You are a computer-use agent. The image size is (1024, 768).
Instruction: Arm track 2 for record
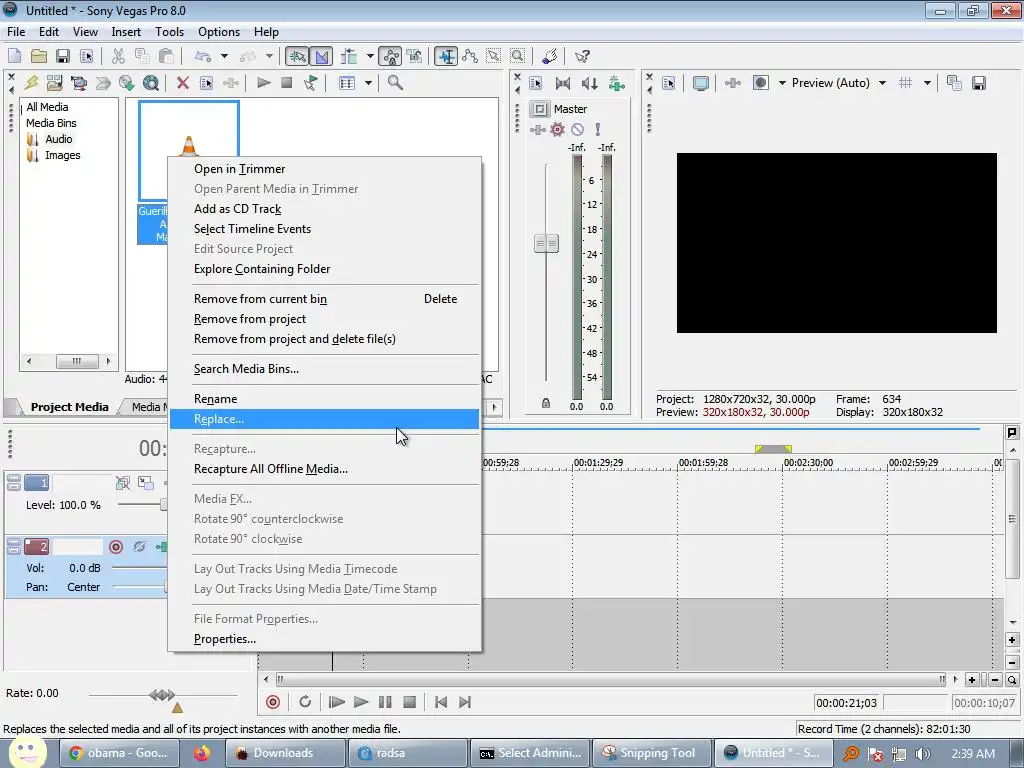(x=116, y=547)
